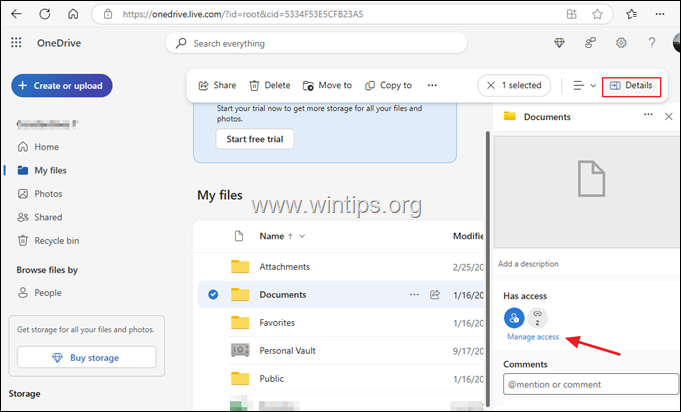Click the Modified column header
681x412 pixels.
(x=468, y=236)
